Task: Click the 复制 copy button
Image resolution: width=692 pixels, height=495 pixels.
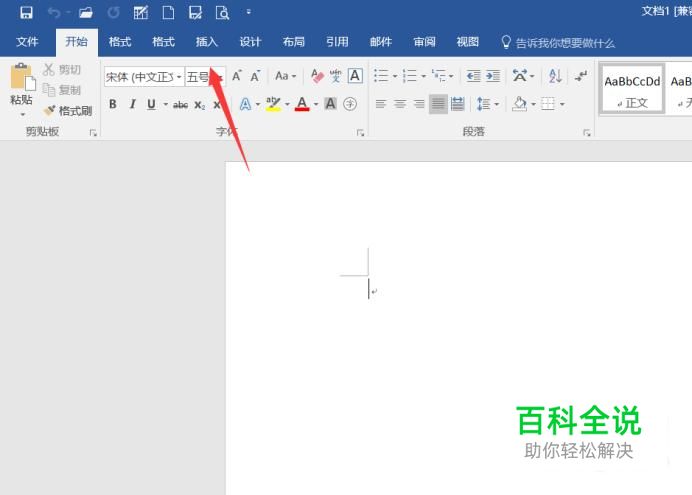Action: 62,90
